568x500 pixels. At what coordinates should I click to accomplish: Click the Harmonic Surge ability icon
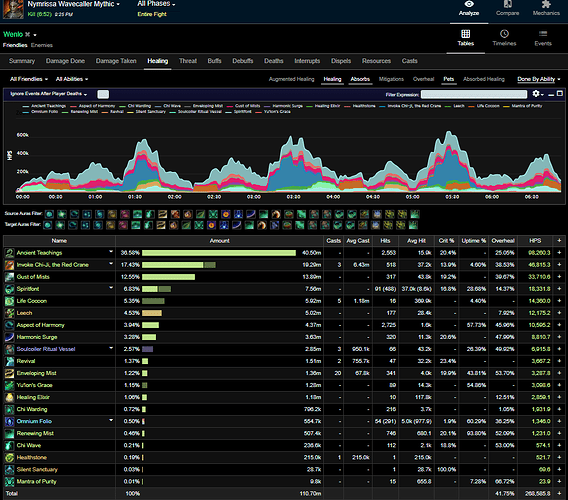click(x=9, y=337)
